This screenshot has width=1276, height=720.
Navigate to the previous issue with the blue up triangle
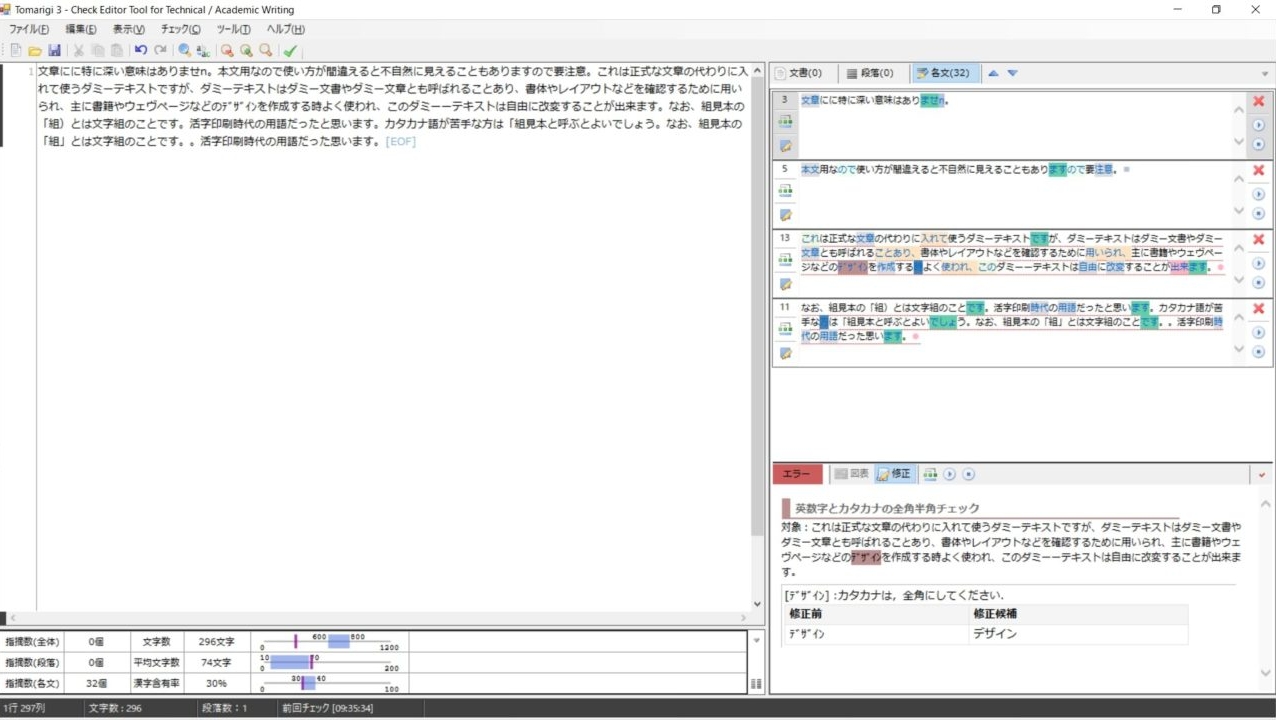click(993, 72)
